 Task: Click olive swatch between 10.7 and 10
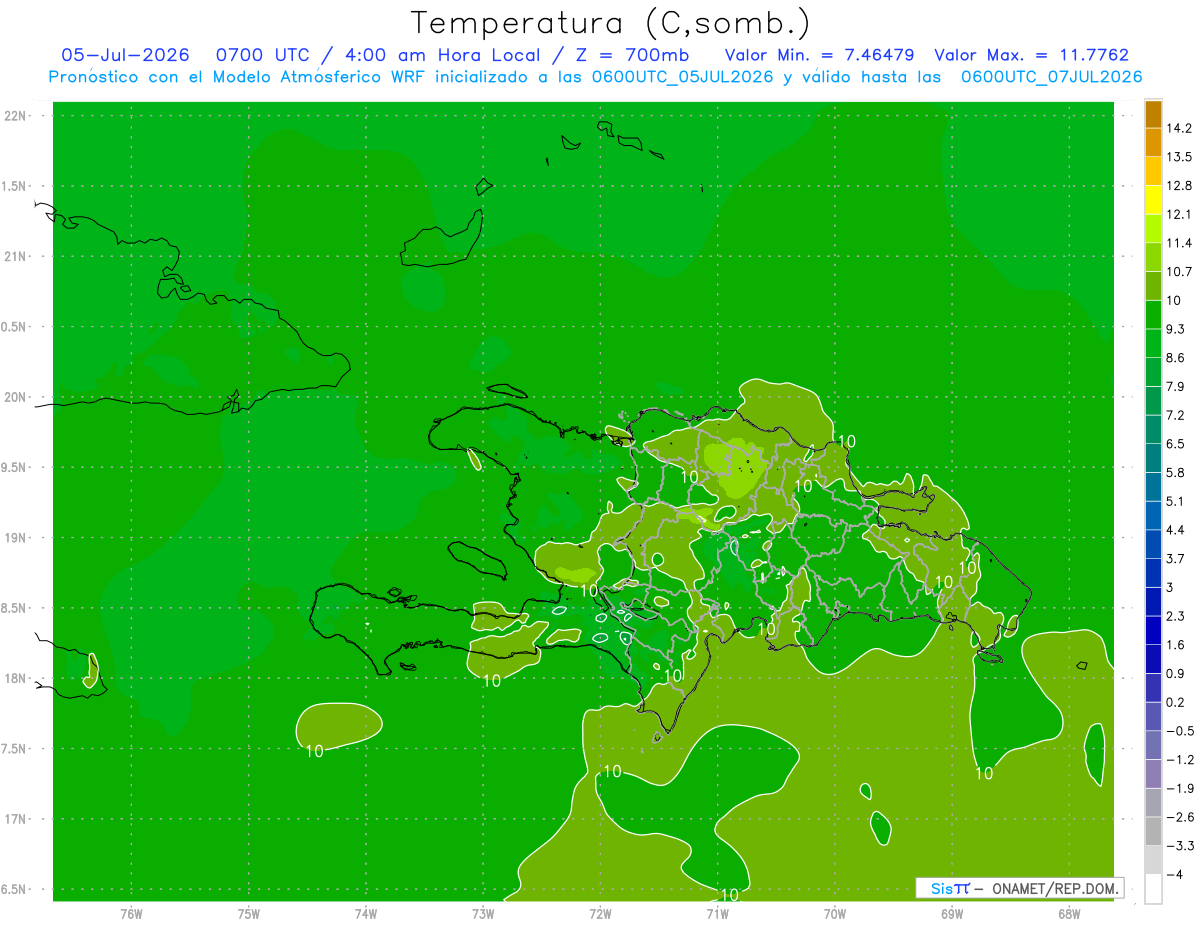[x=1153, y=286]
